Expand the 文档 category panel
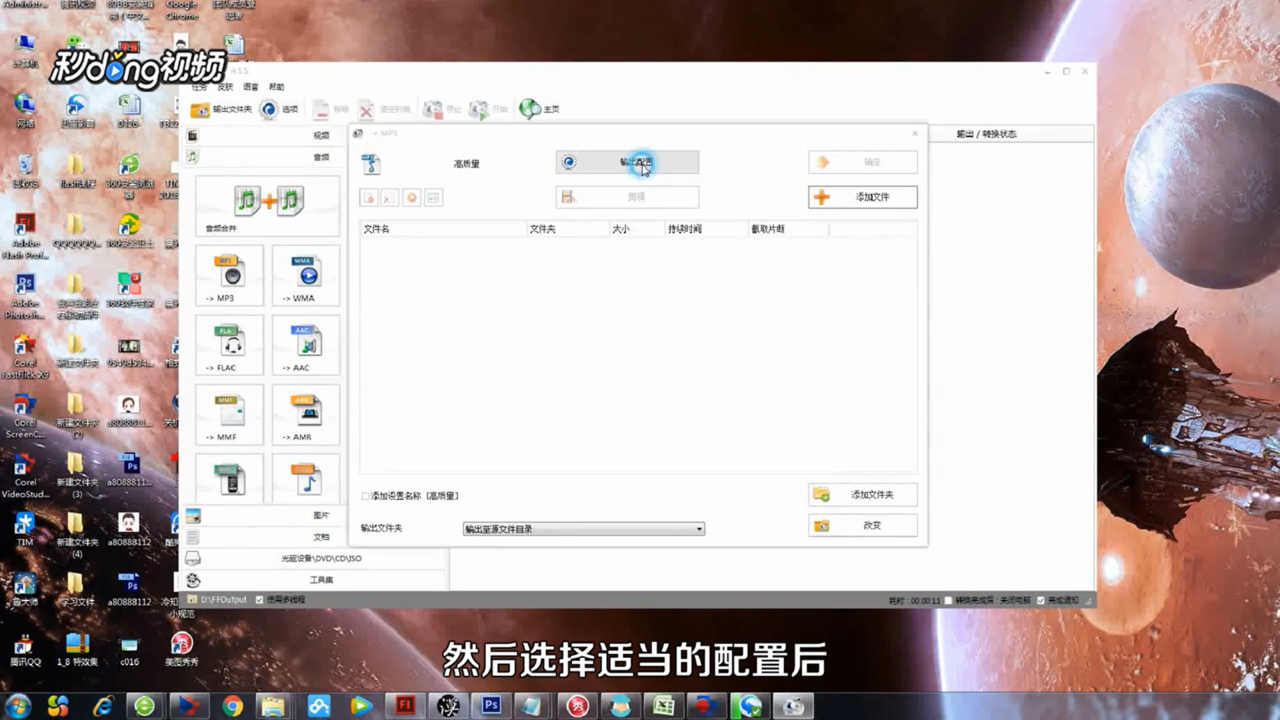 pyautogui.click(x=262, y=537)
